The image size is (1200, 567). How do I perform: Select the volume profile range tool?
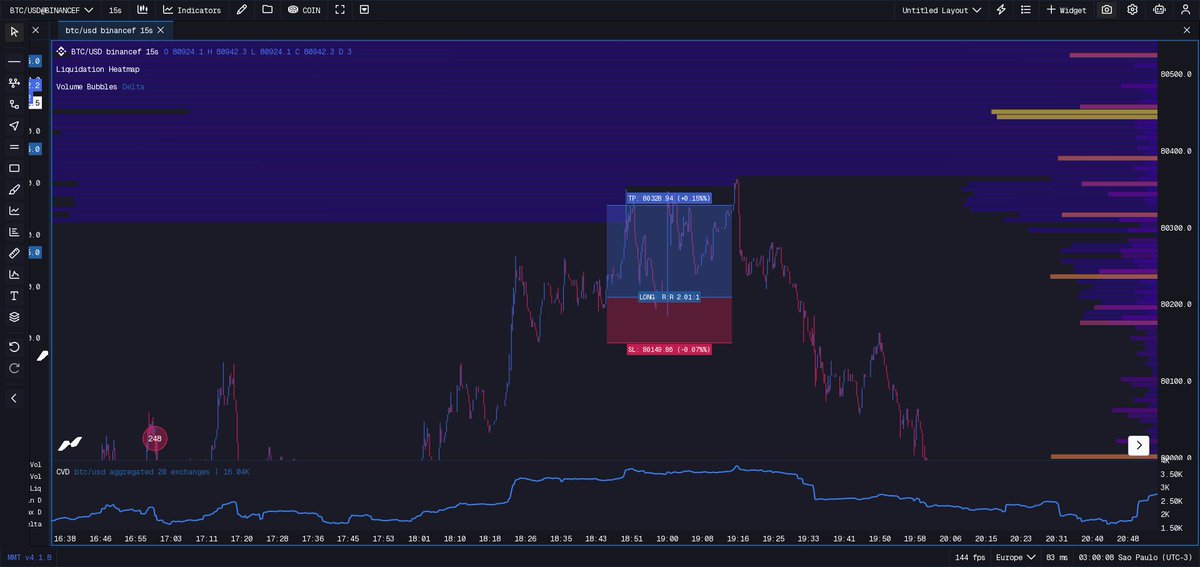pyautogui.click(x=14, y=232)
